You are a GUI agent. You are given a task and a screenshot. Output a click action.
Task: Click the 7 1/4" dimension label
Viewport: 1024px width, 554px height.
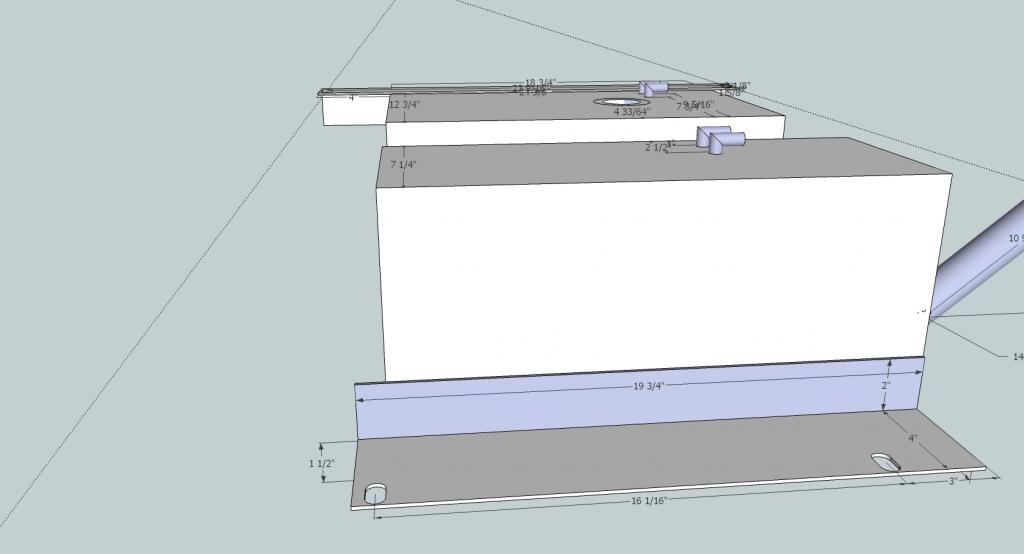coord(401,164)
